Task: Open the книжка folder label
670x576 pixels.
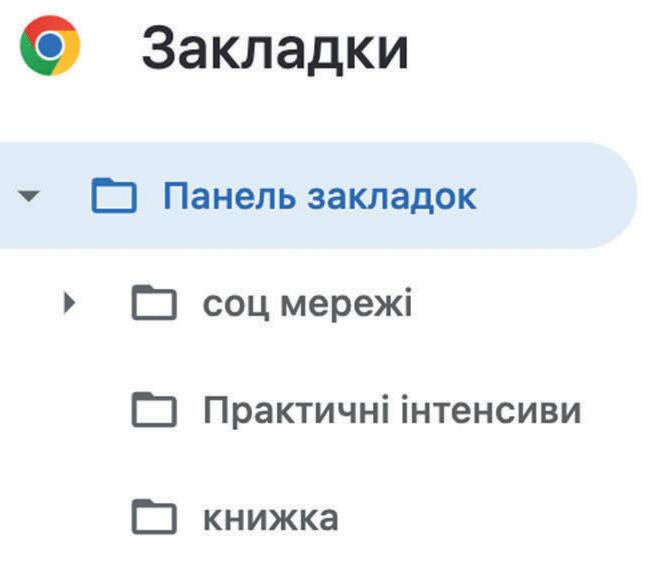Action: tap(271, 517)
